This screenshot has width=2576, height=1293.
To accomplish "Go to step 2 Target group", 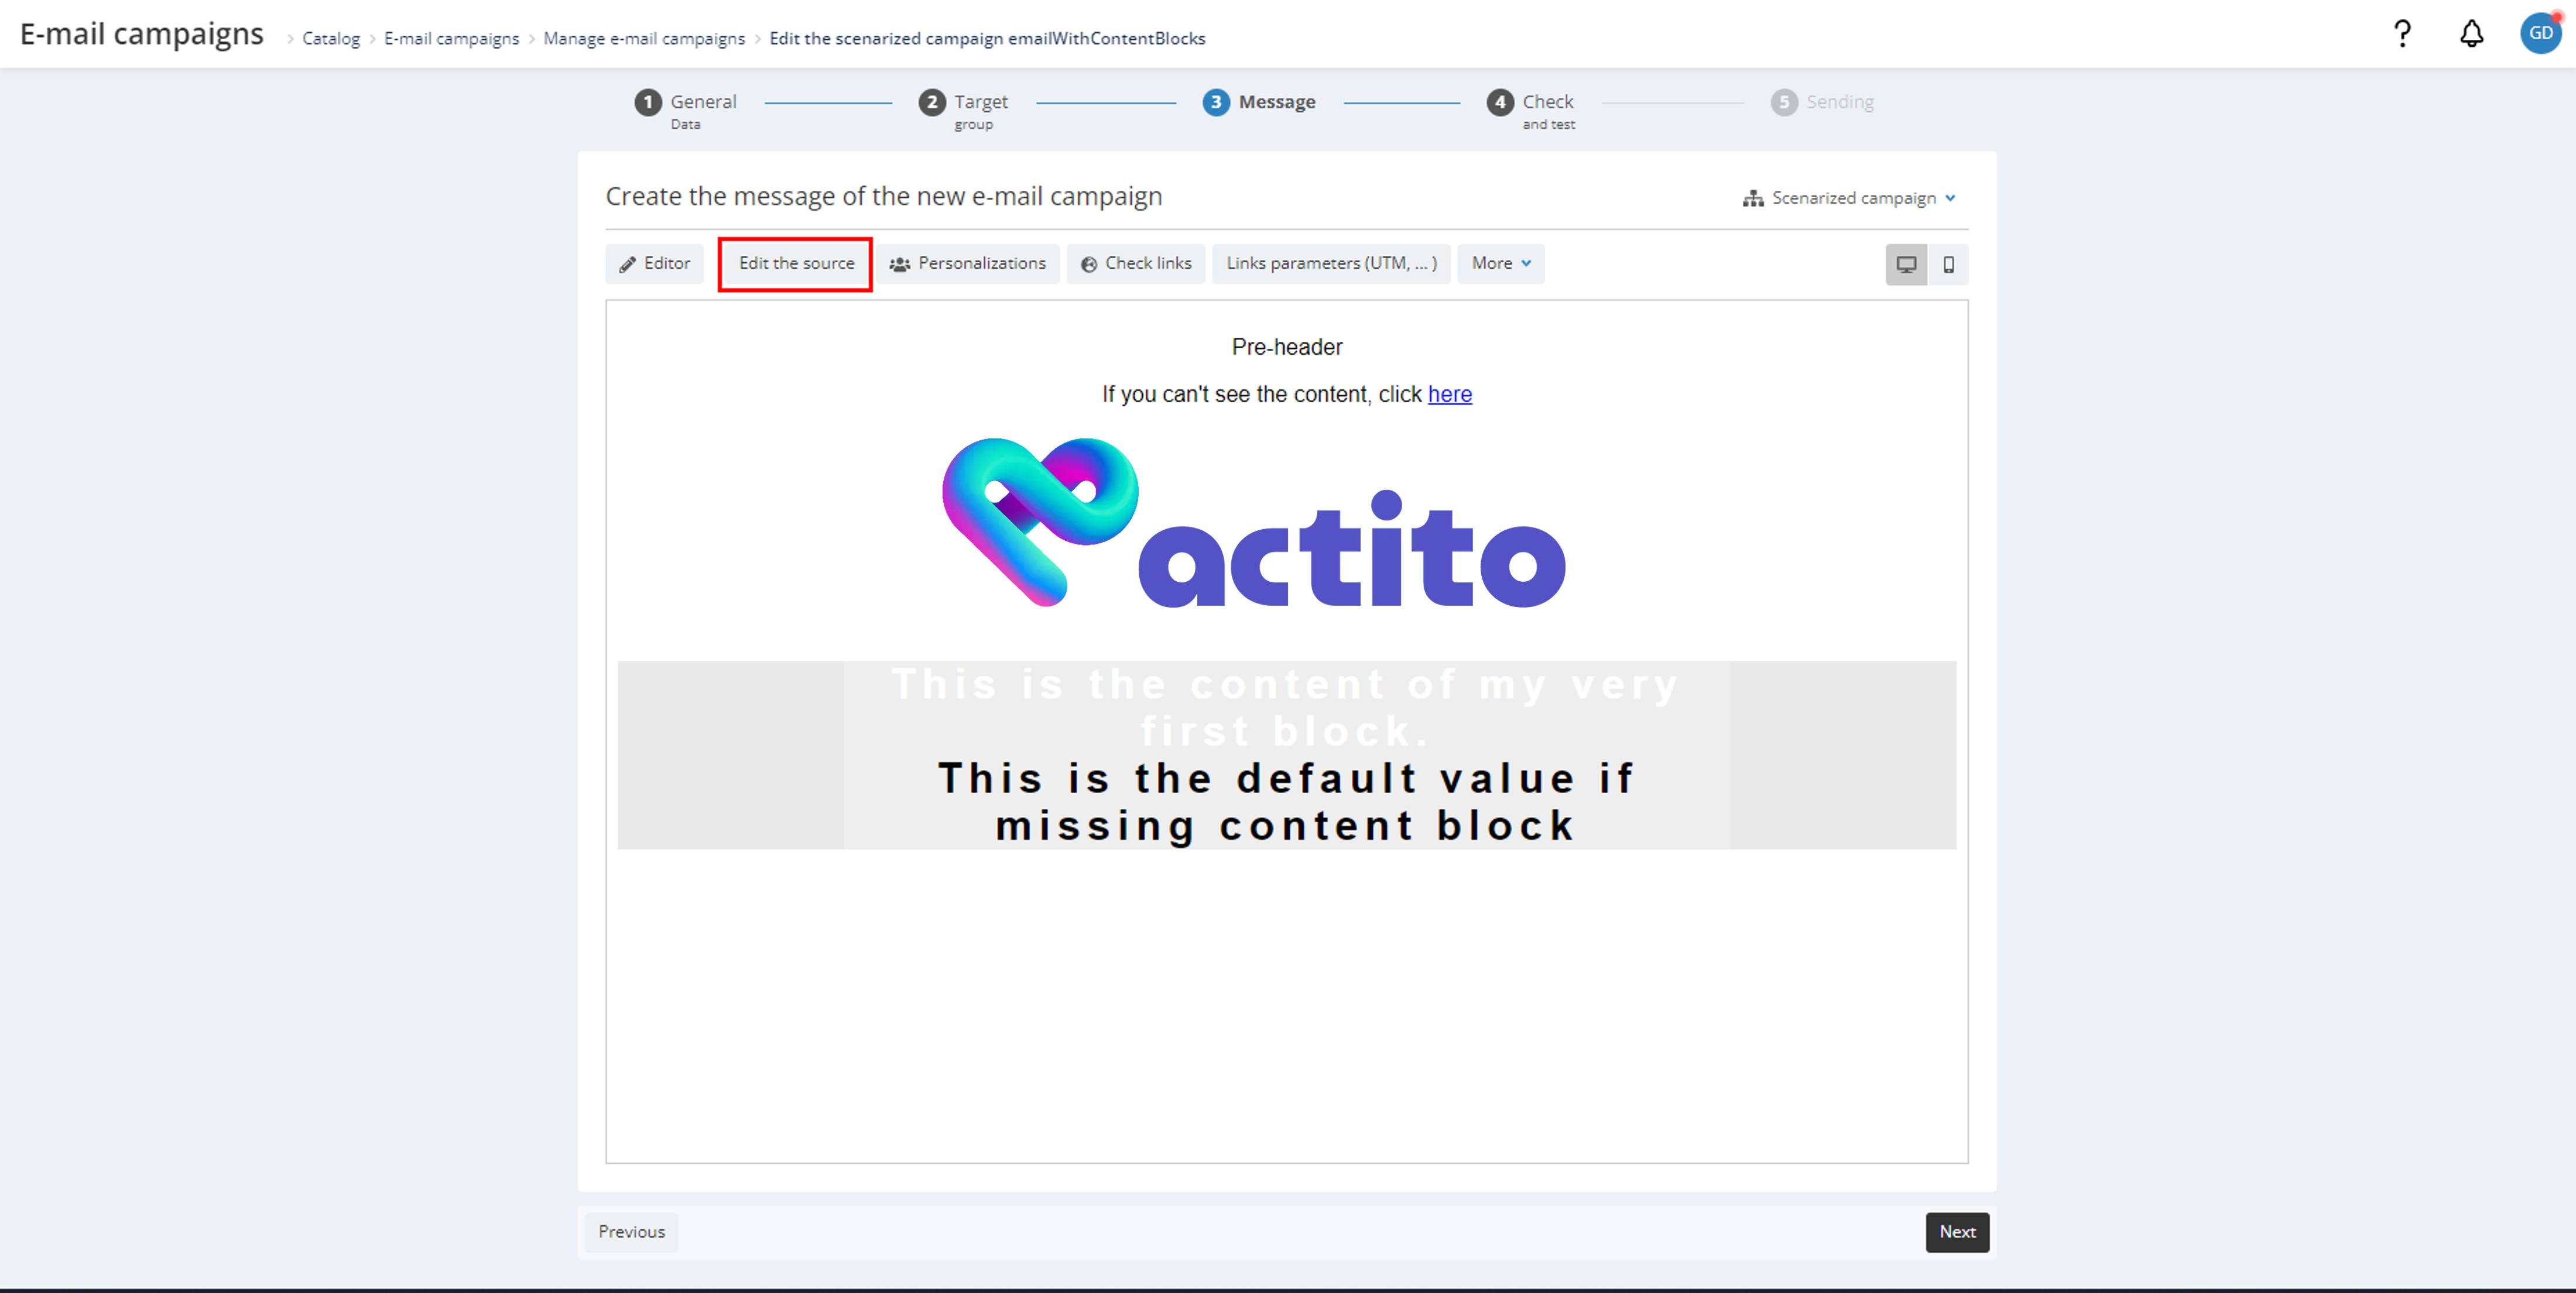I will tap(964, 110).
